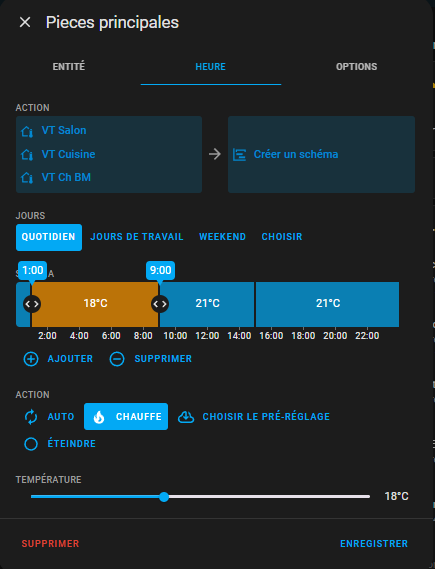Enable the Chauffe heating mode
This screenshot has width=435, height=569.
[126, 417]
